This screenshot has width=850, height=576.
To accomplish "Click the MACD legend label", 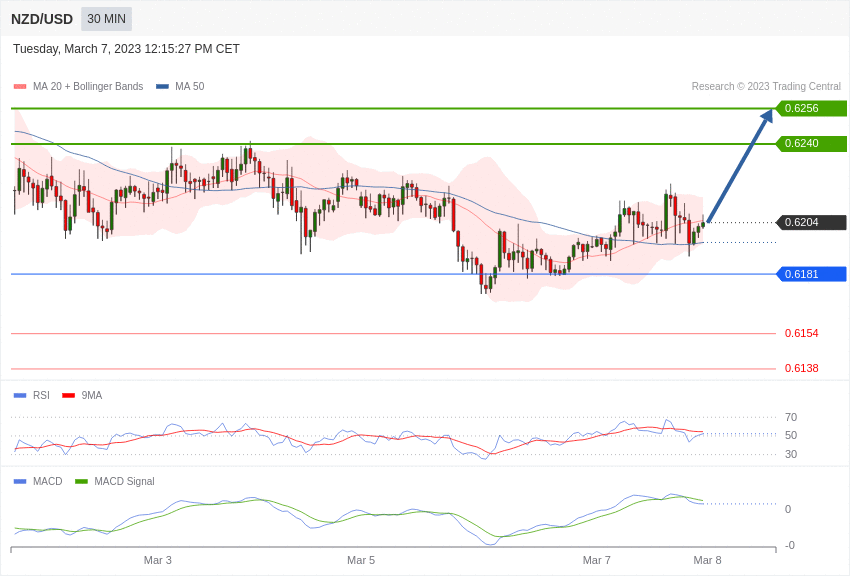I will [48, 481].
